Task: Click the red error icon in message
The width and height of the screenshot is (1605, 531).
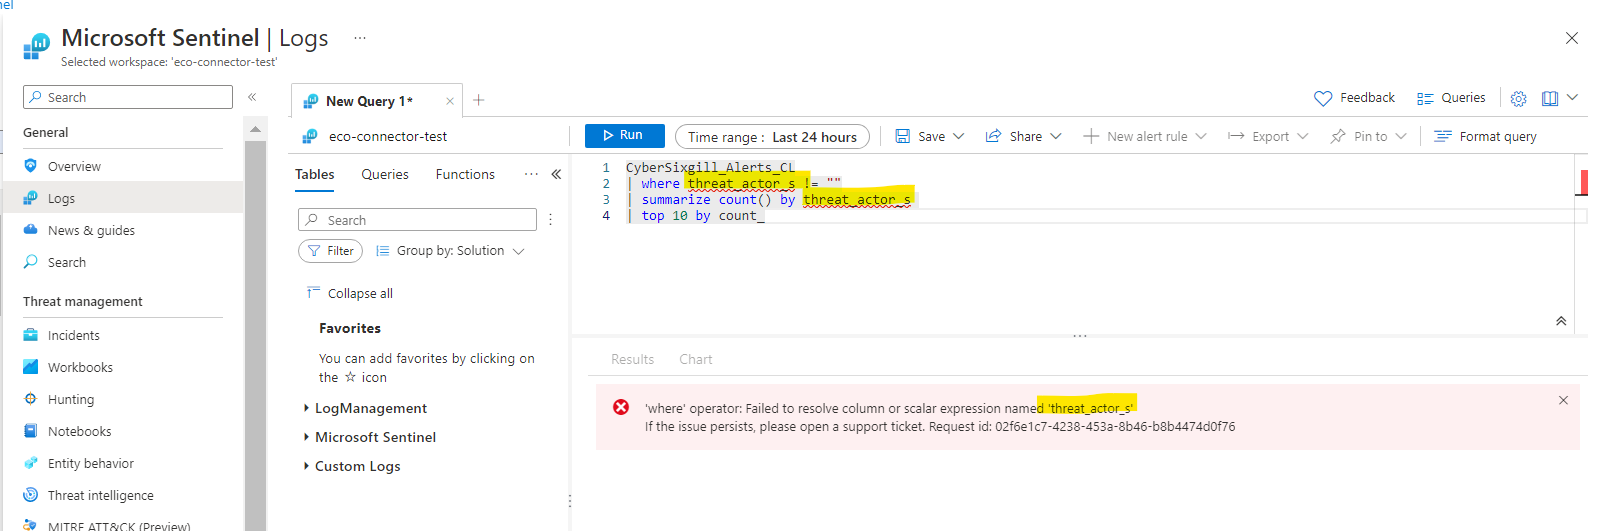Action: pyautogui.click(x=621, y=407)
